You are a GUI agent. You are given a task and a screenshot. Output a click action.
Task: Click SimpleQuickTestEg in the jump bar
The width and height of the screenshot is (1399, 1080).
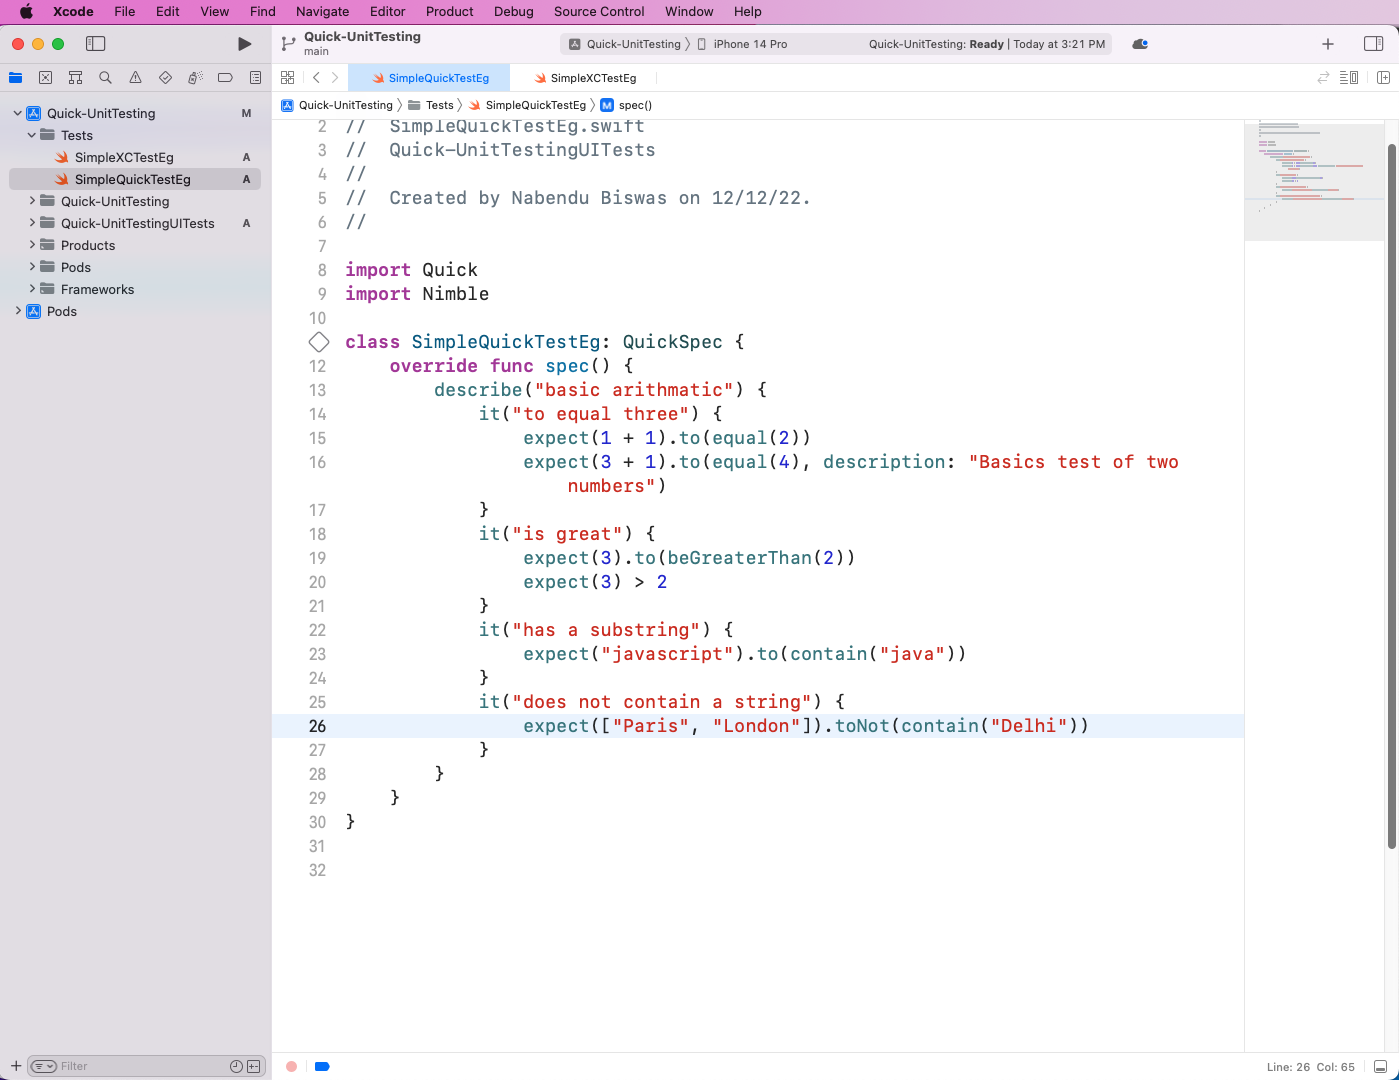[x=527, y=105]
